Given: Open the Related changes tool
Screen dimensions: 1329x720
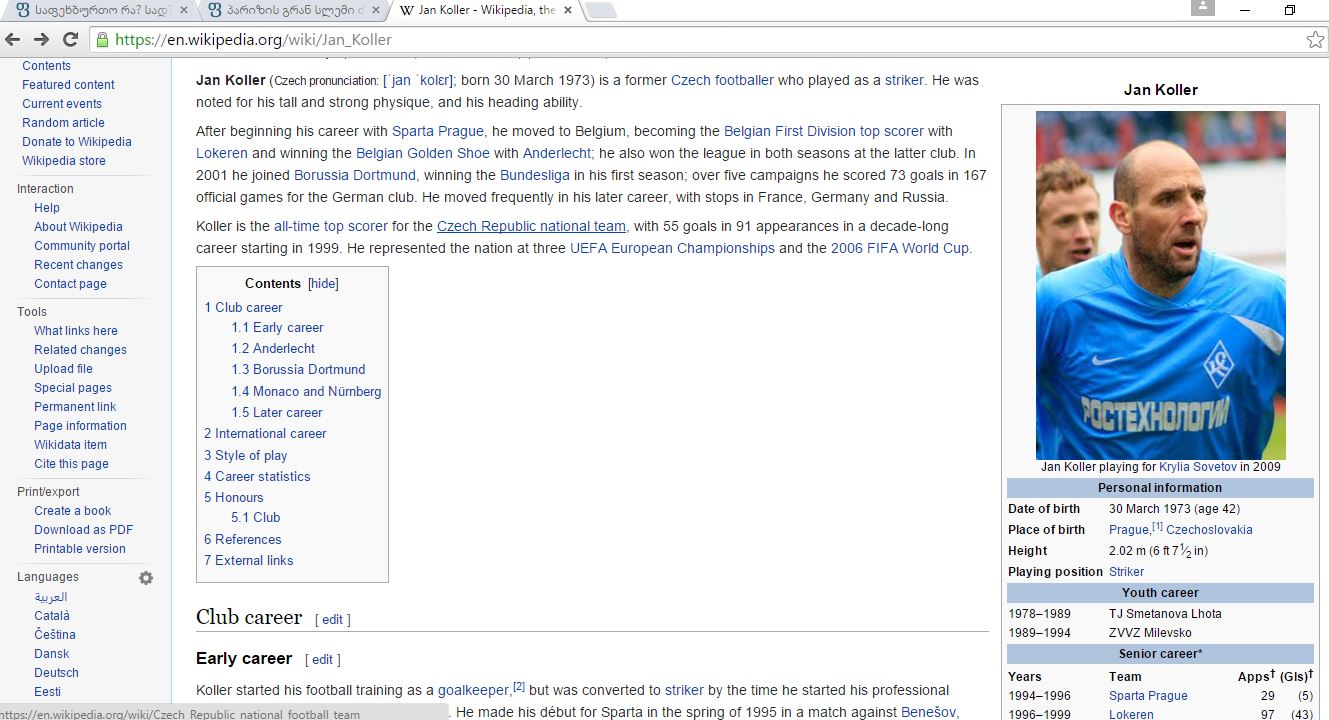Looking at the screenshot, I should tap(80, 350).
